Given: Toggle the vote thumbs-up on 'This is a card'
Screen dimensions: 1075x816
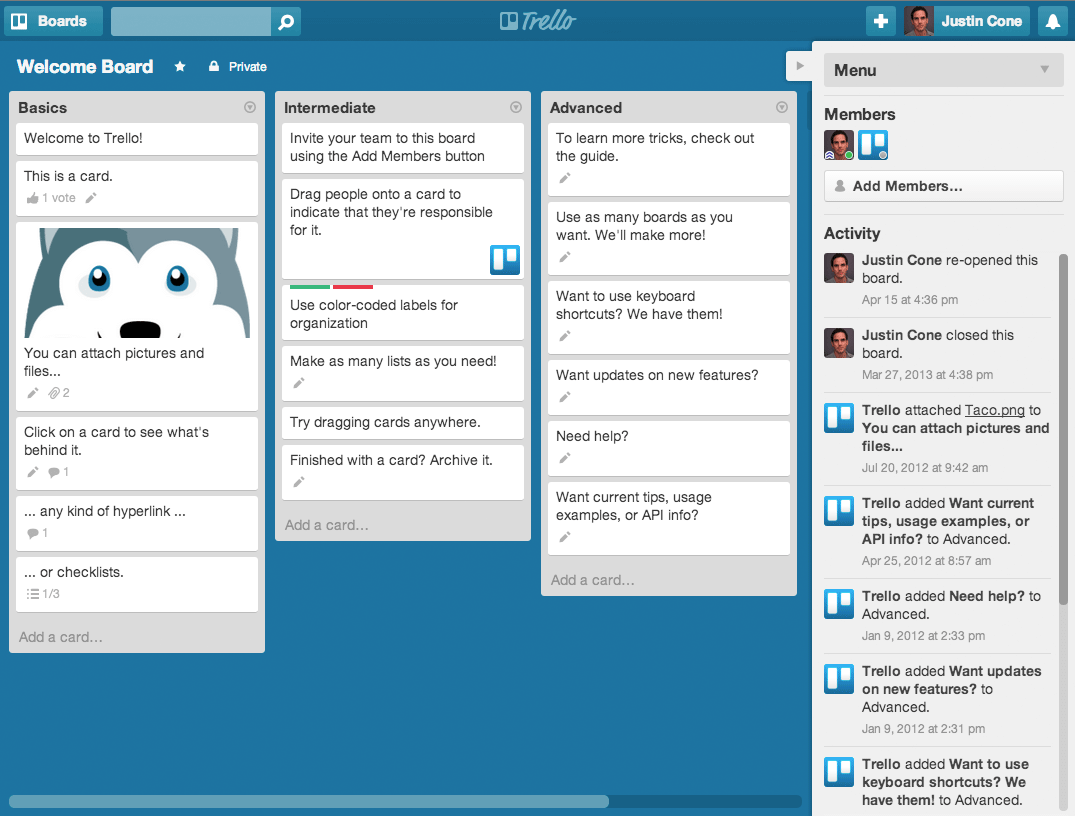Looking at the screenshot, I should coord(31,197).
